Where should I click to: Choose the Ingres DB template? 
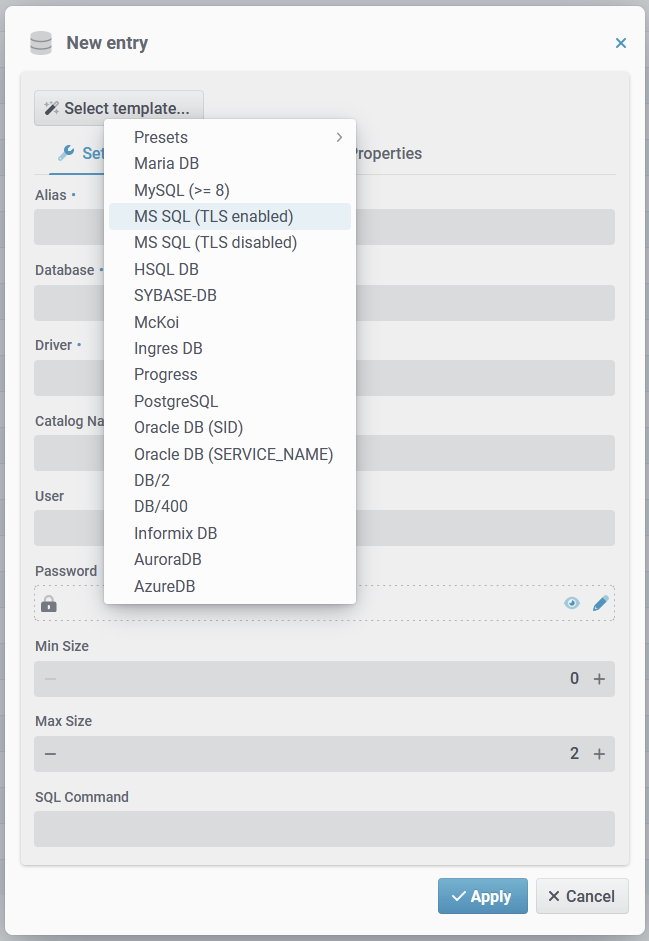click(x=230, y=349)
